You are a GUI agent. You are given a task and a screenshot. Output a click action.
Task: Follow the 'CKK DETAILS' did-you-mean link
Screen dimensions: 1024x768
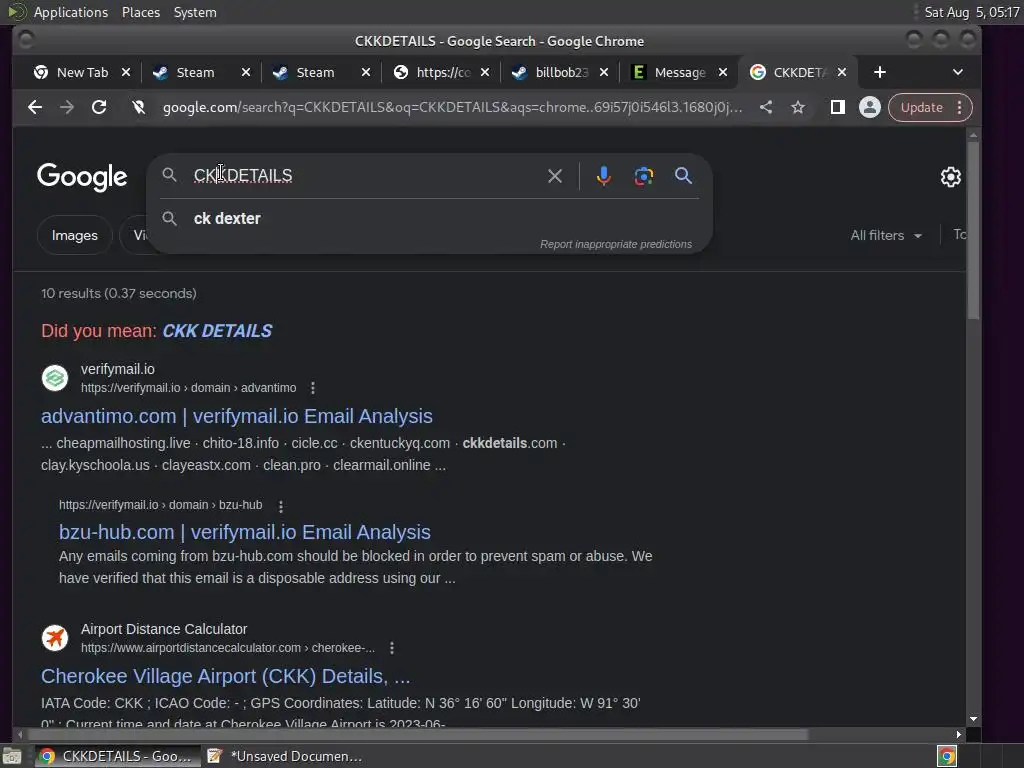(x=217, y=331)
